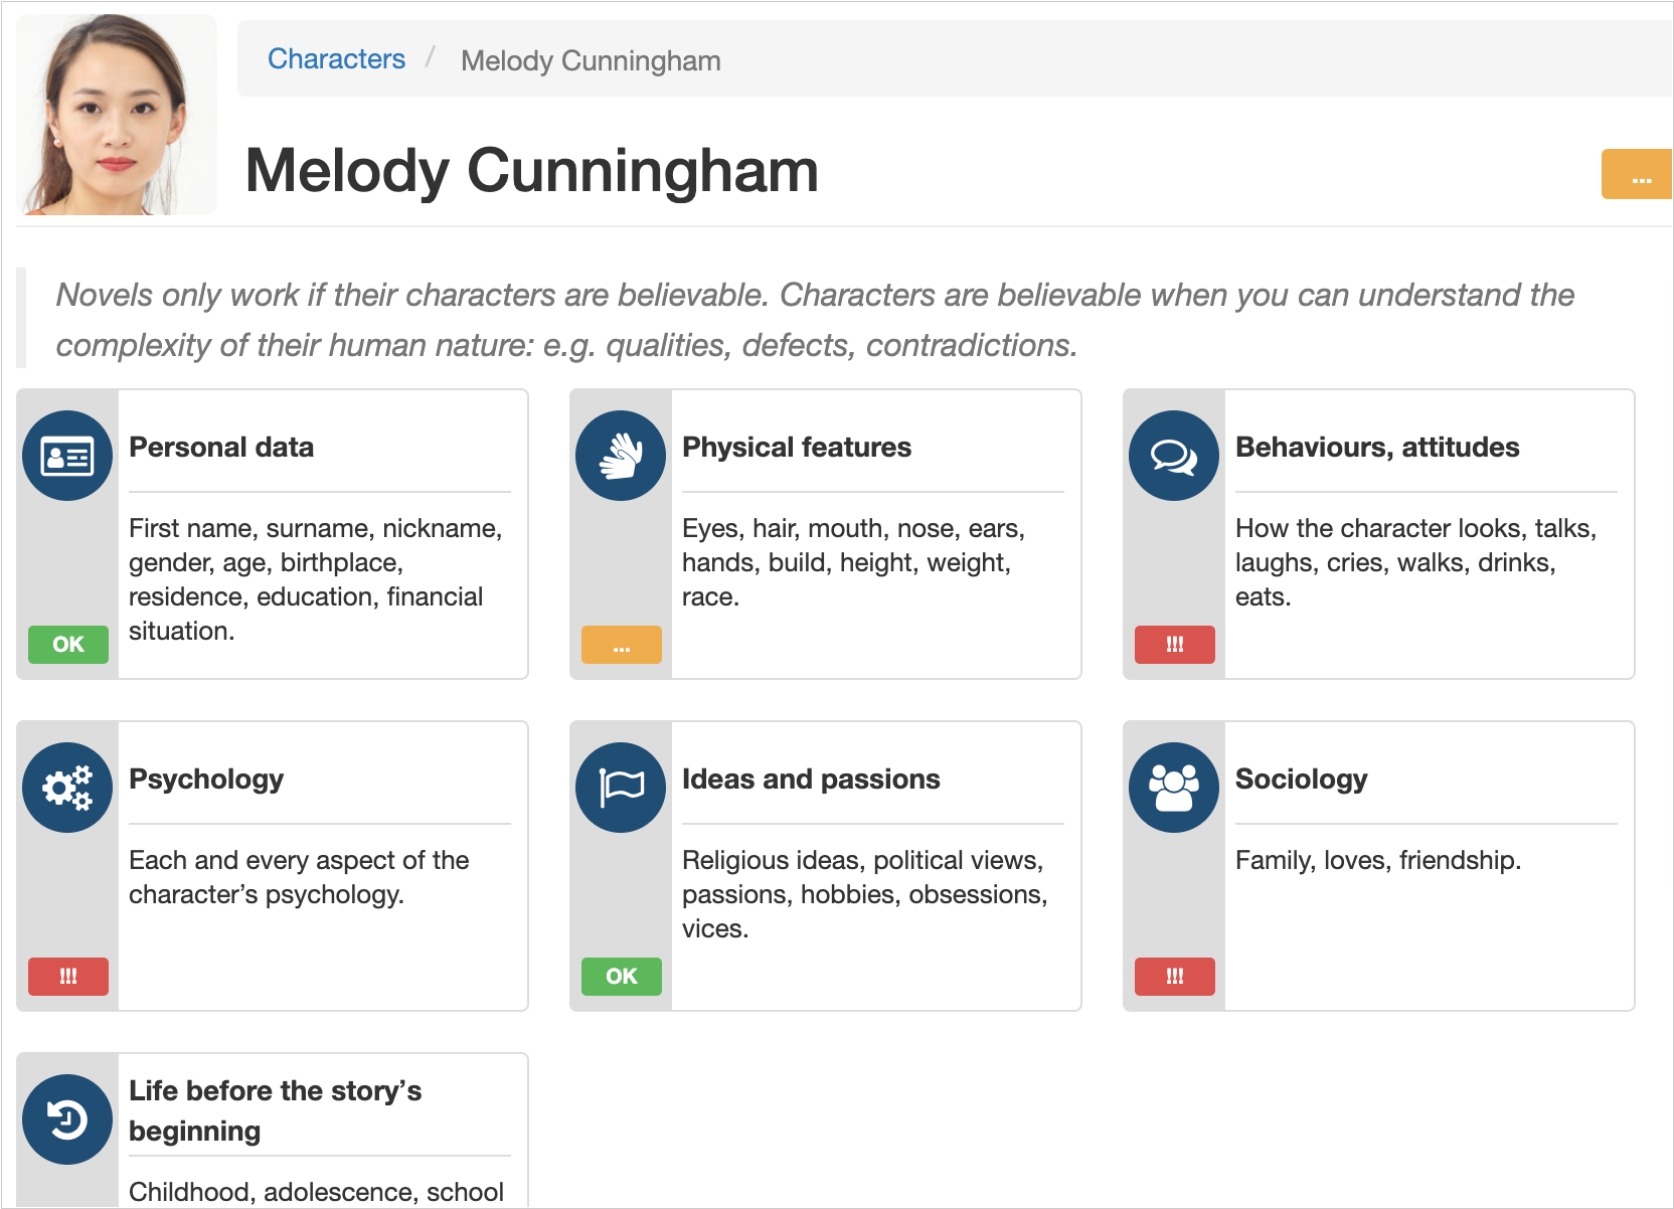Image resolution: width=1674 pixels, height=1209 pixels.
Task: Click the Sociology people group icon
Action: click(x=1173, y=788)
